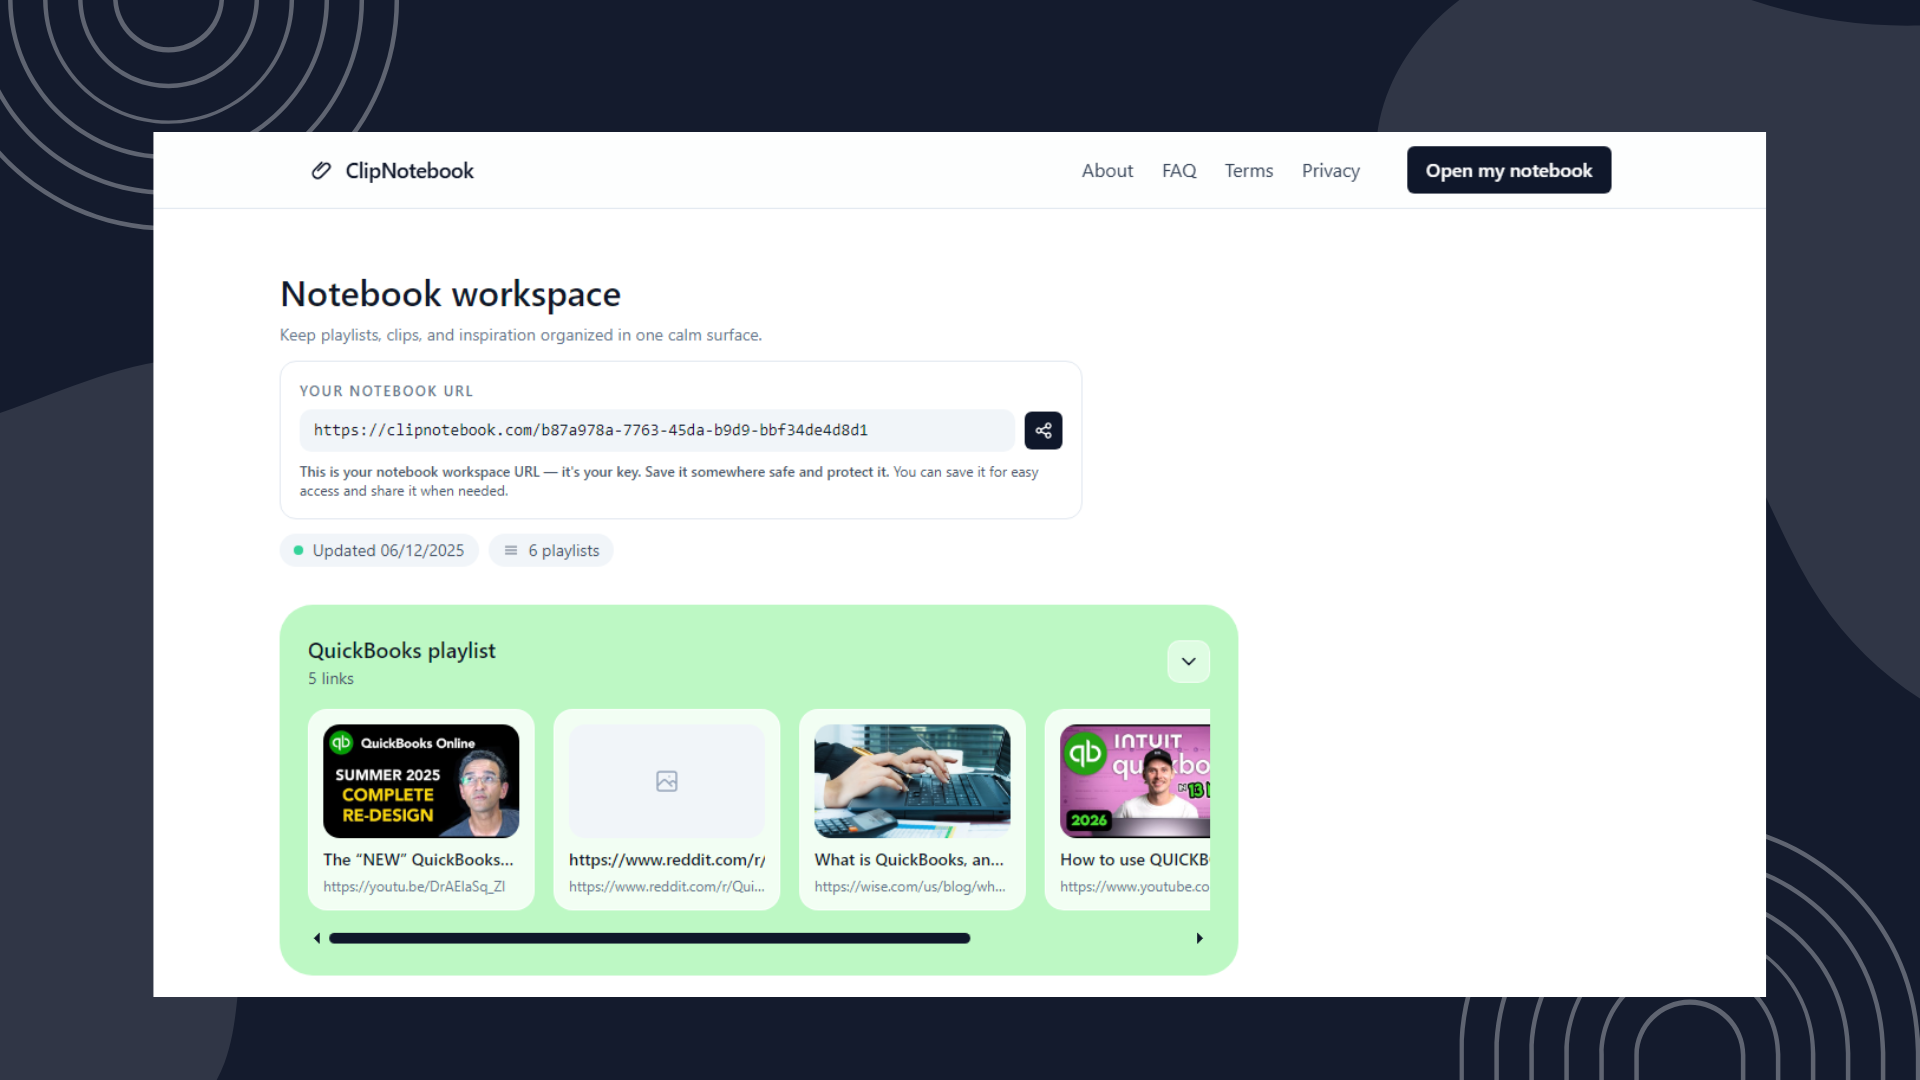Click the youtu.be/DrAElaSq_ZI link
The height and width of the screenshot is (1080, 1920).
pos(414,887)
